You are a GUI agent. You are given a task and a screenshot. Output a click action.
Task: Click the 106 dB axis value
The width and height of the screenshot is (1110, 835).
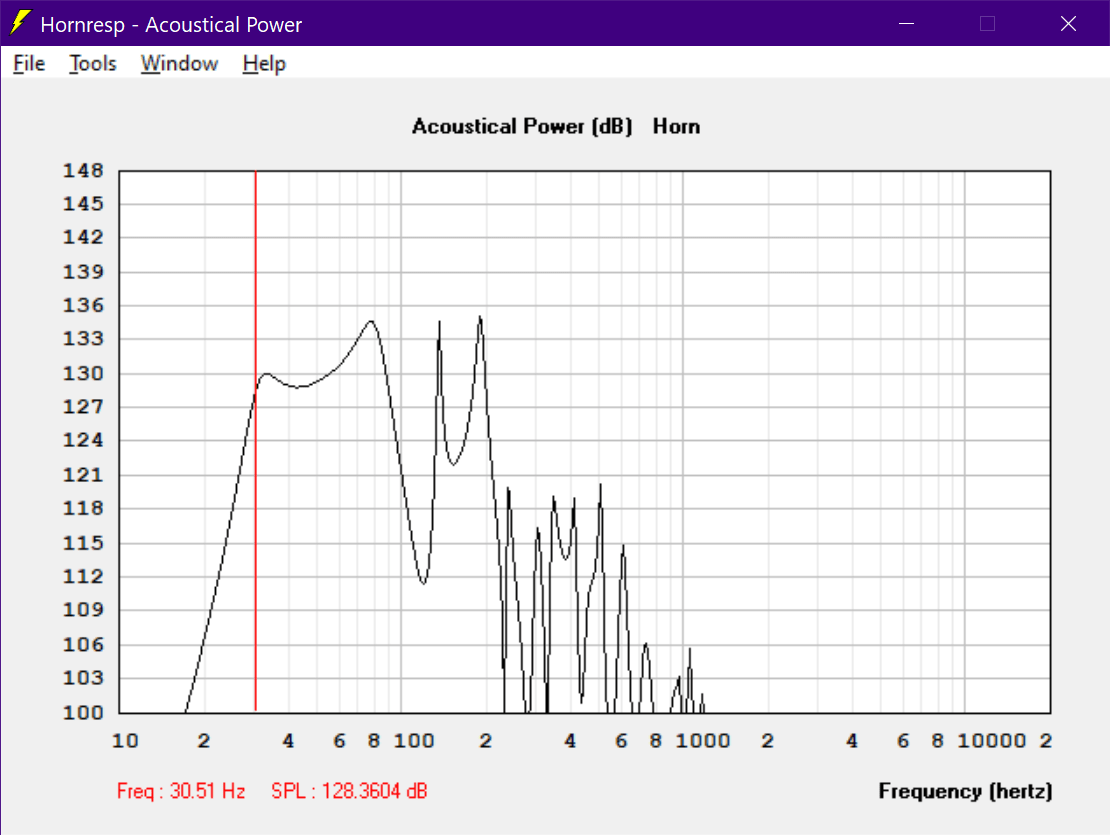pyautogui.click(x=84, y=644)
